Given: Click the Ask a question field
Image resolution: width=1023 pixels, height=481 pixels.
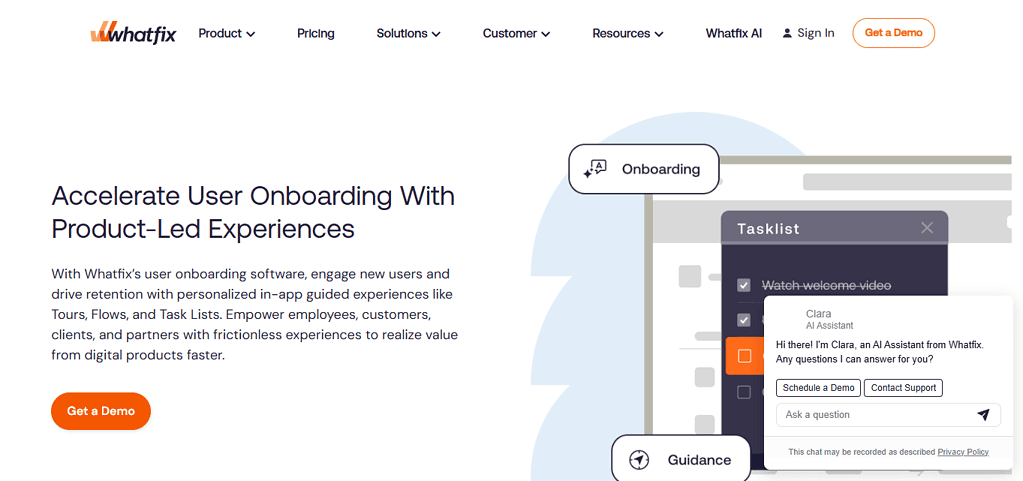Looking at the screenshot, I should pyautogui.click(x=870, y=415).
